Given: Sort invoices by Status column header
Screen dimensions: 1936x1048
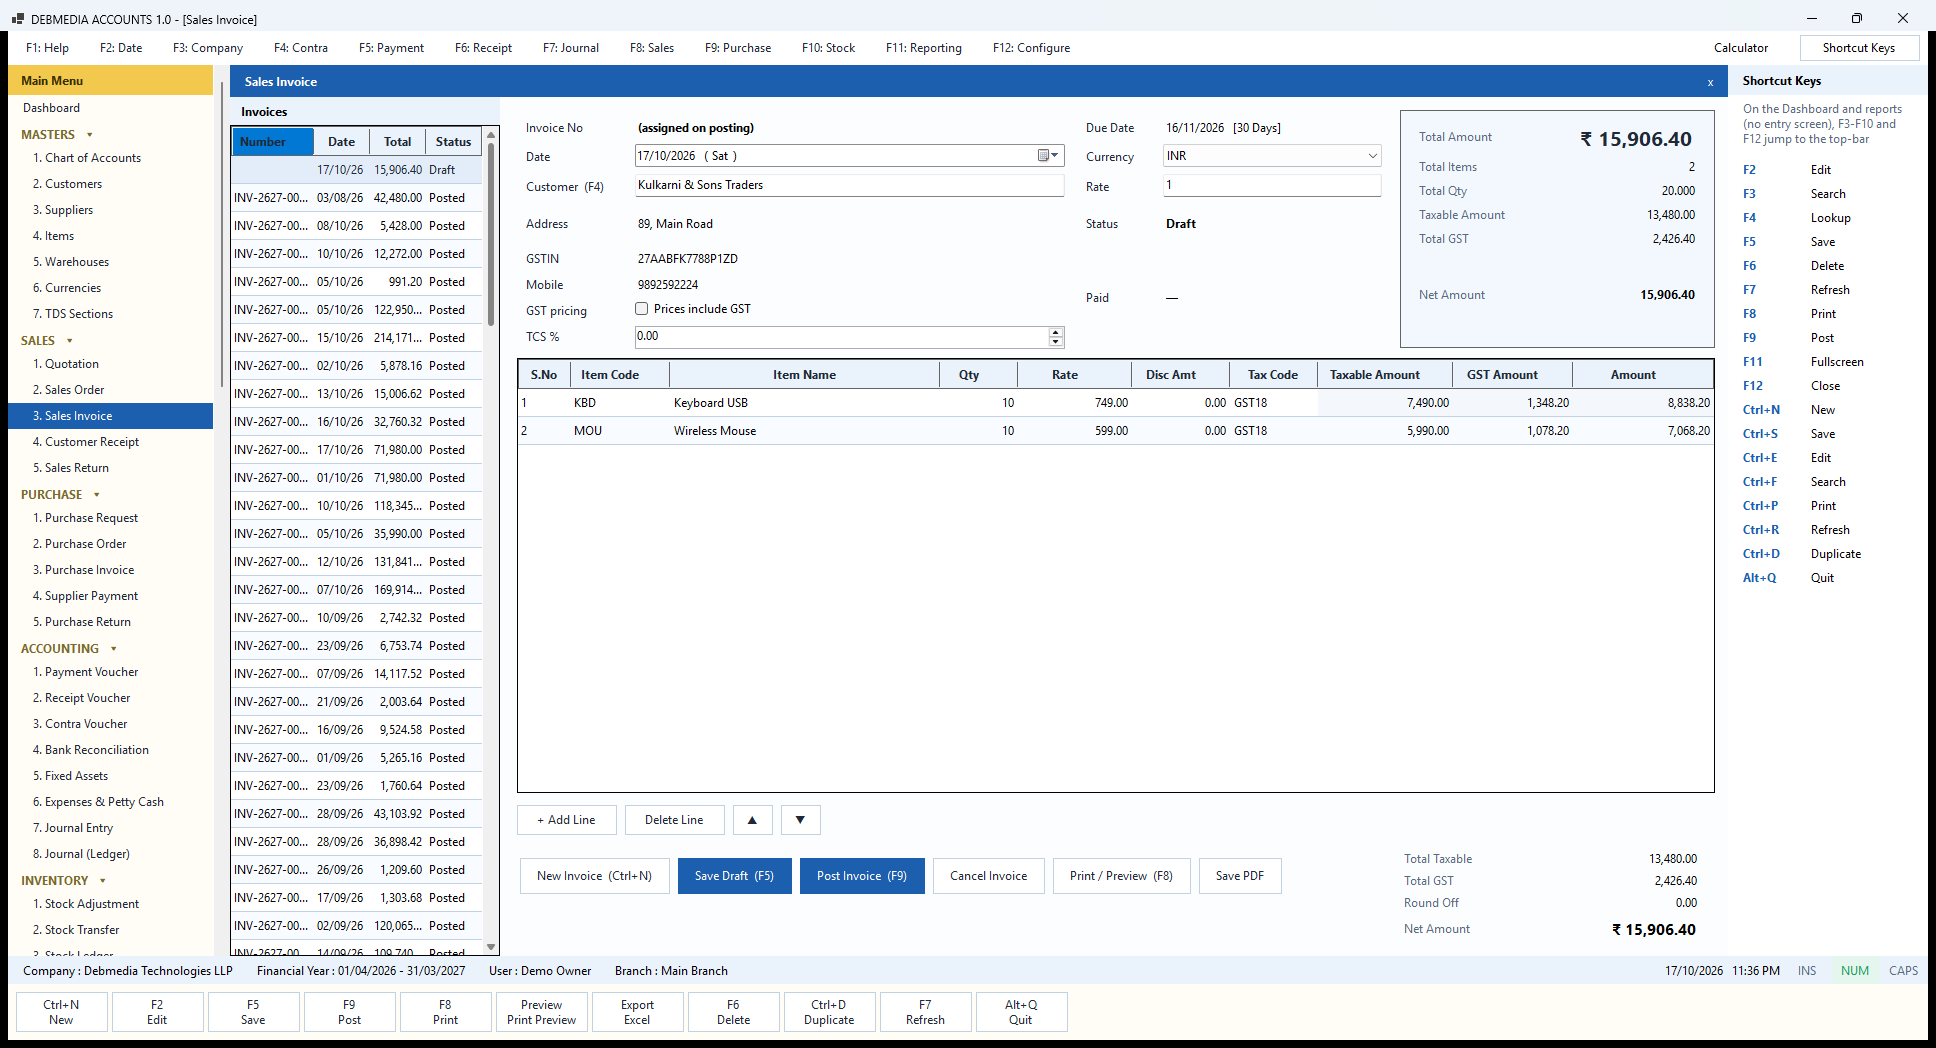Looking at the screenshot, I should click(x=453, y=142).
